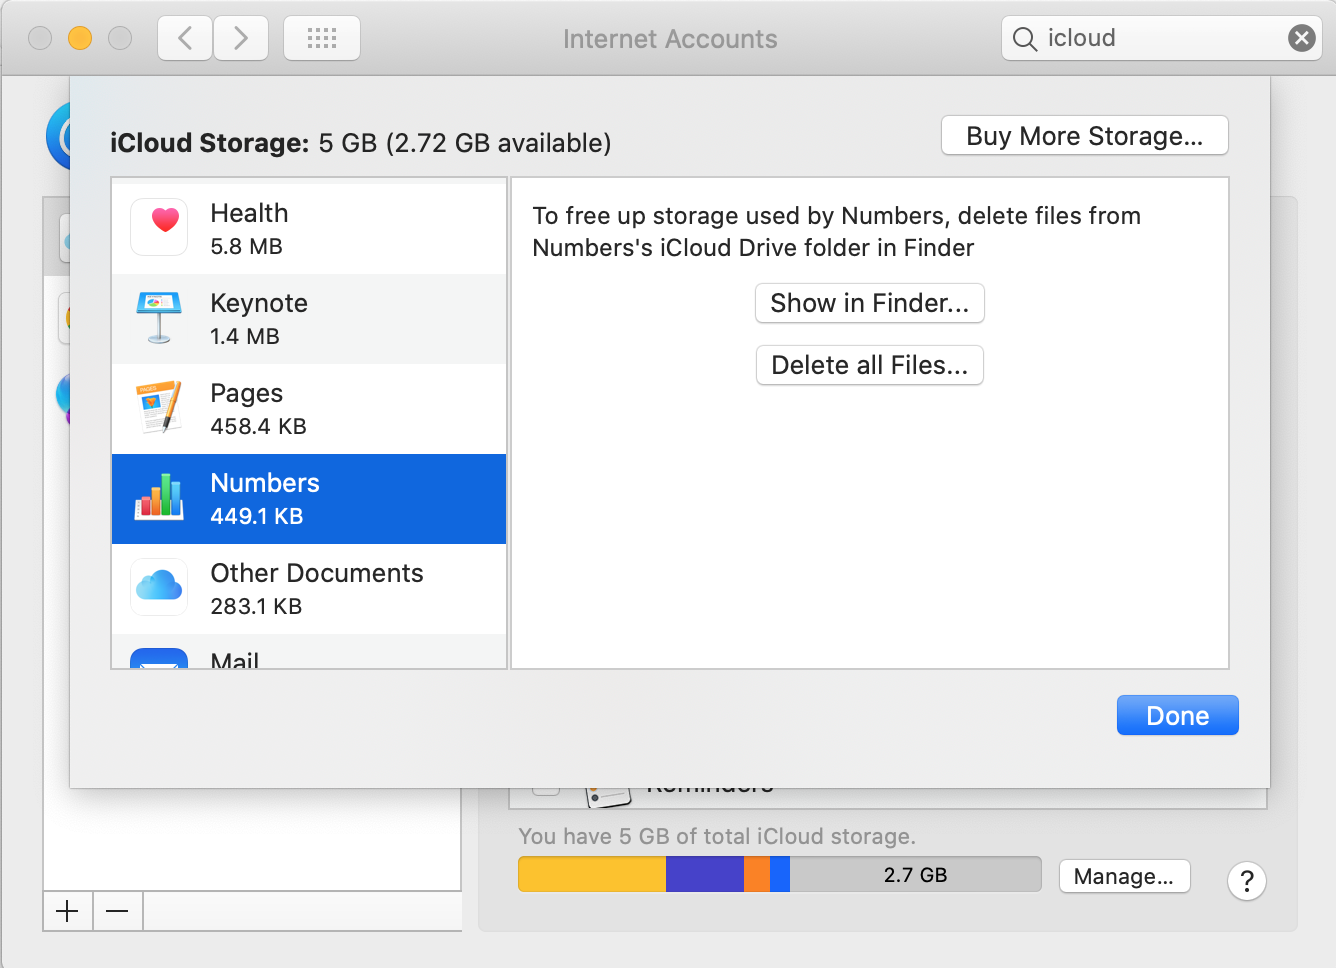This screenshot has height=968, width=1336.
Task: Select the Numbers 449.1 KB row
Action: click(x=309, y=499)
